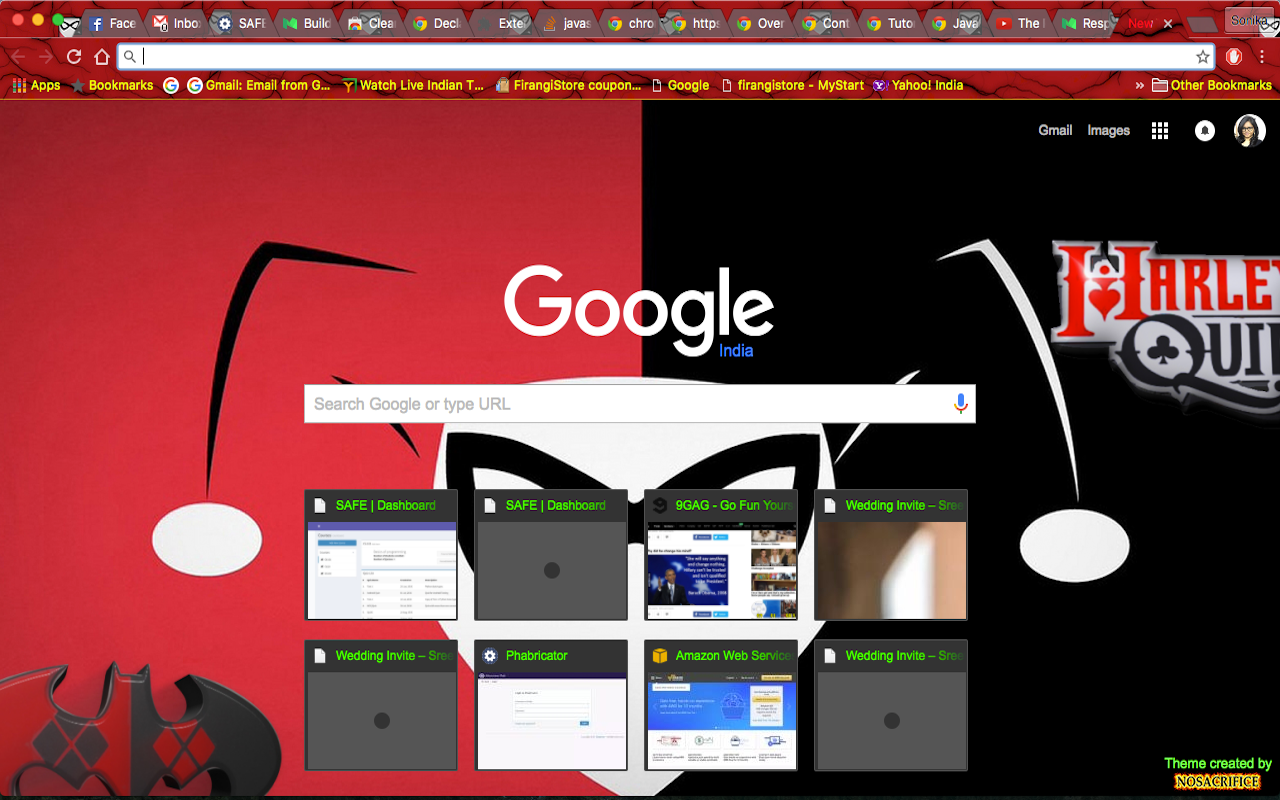This screenshot has width=1280, height=800.
Task: Go back to the previous page
Action: coord(19,57)
